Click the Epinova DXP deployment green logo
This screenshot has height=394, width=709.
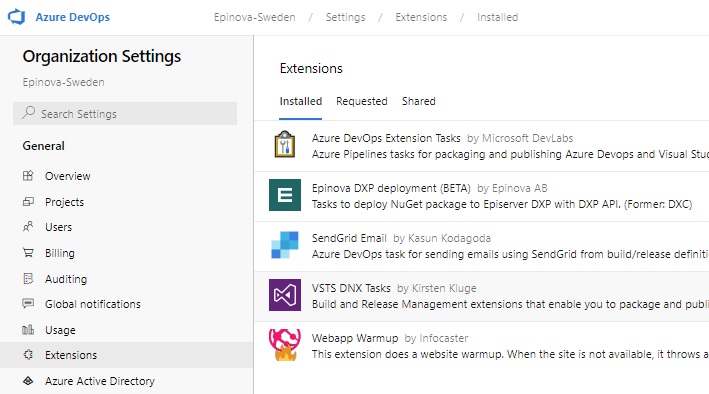point(285,195)
